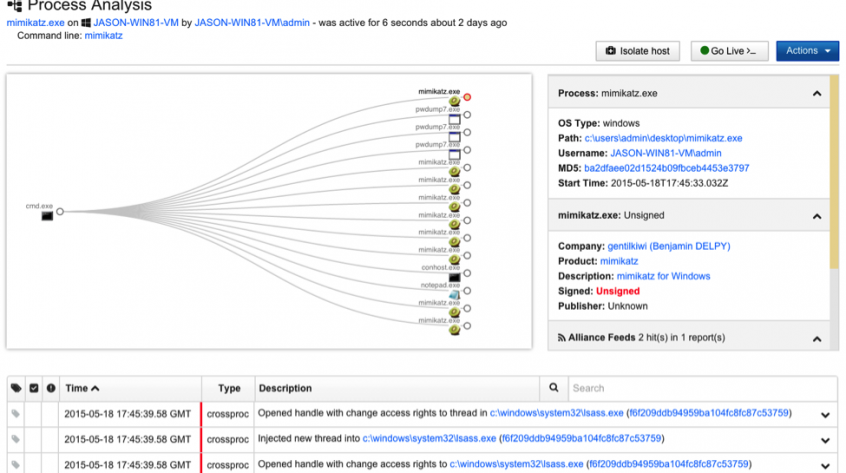The image size is (846, 473).
Task: Click the topmost pwdump7.exe window icon
Action: click(454, 119)
